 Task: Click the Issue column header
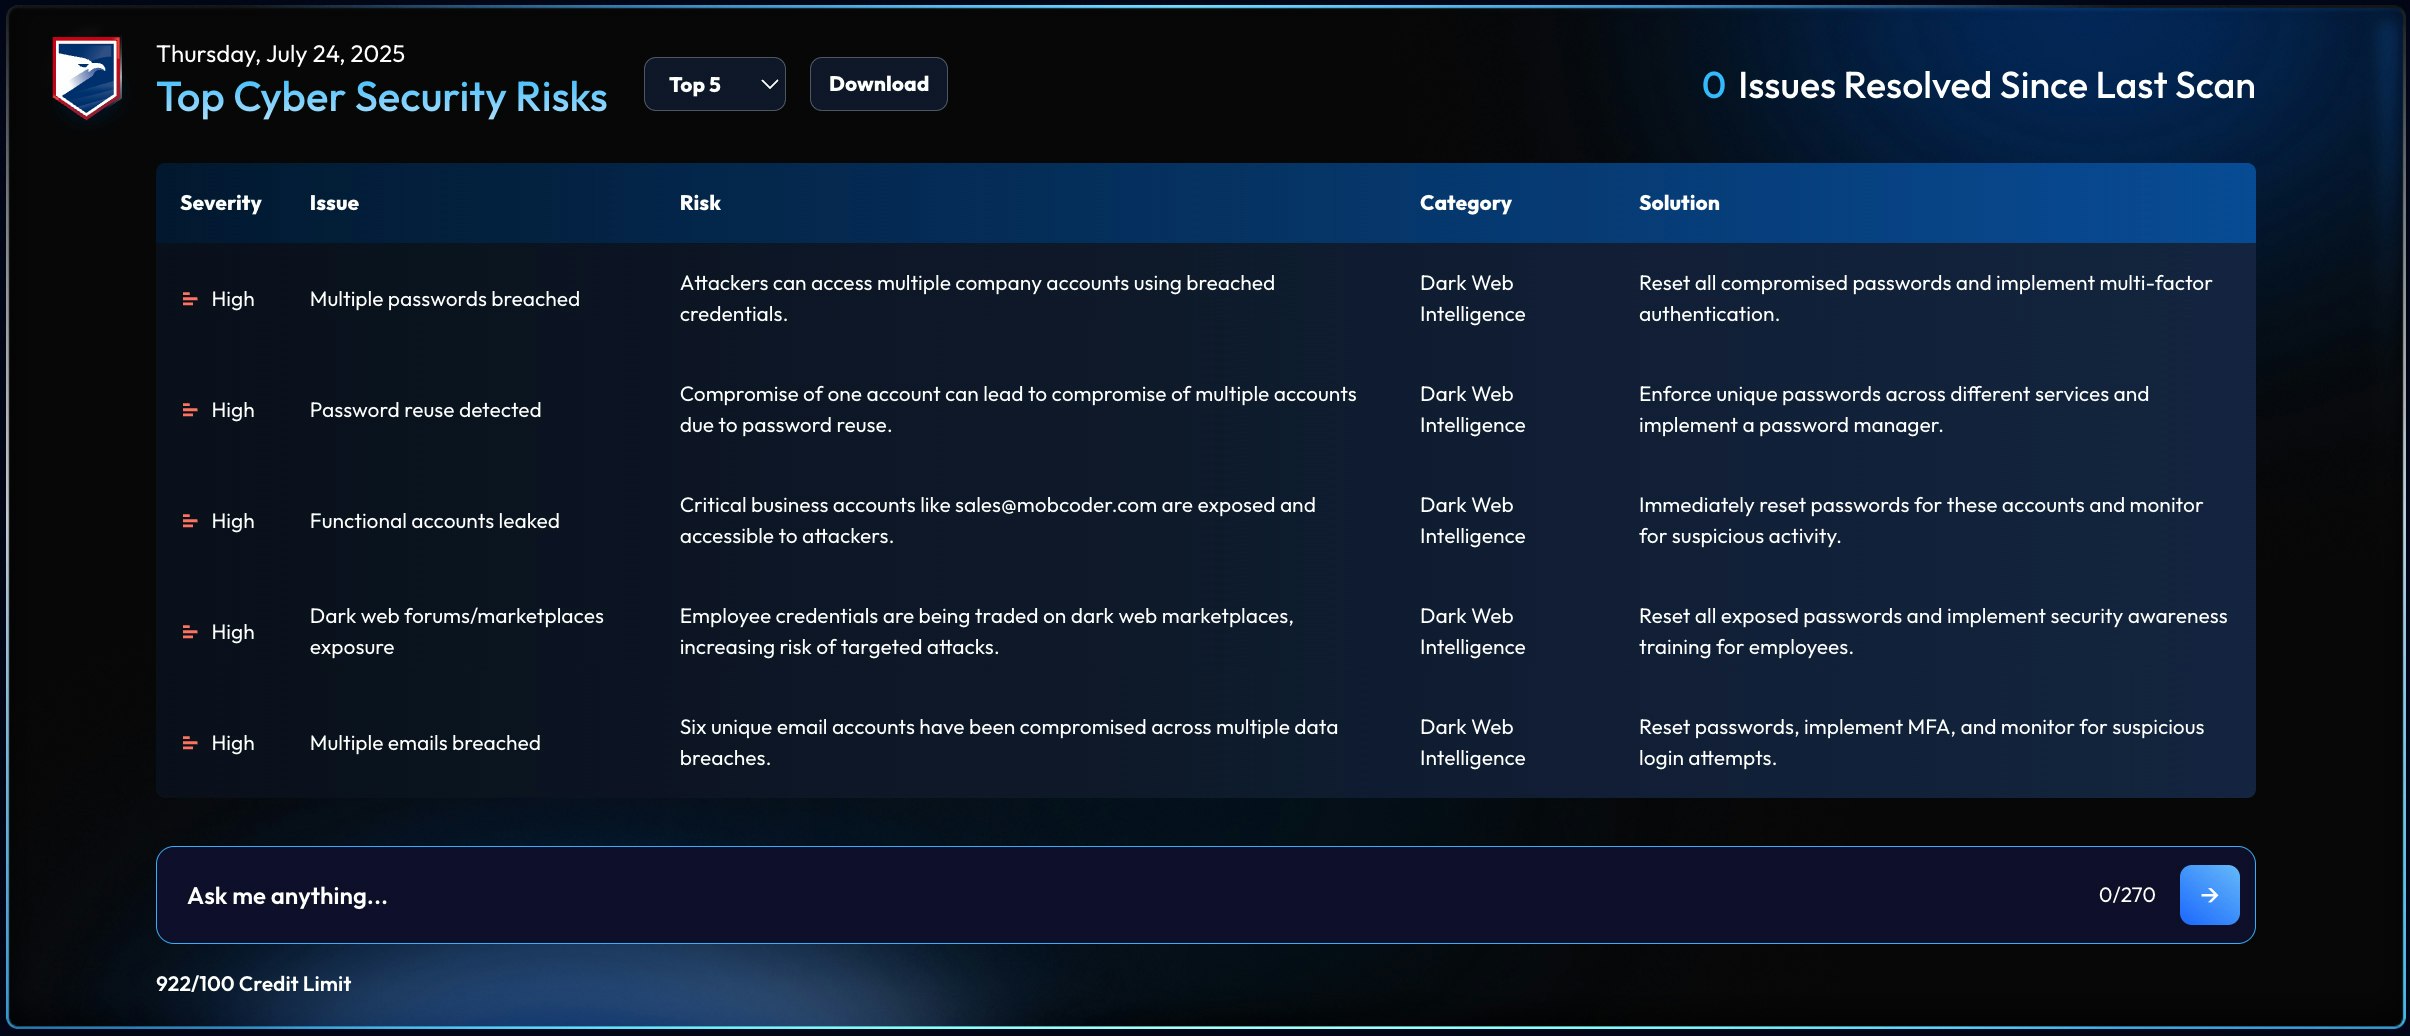(334, 203)
